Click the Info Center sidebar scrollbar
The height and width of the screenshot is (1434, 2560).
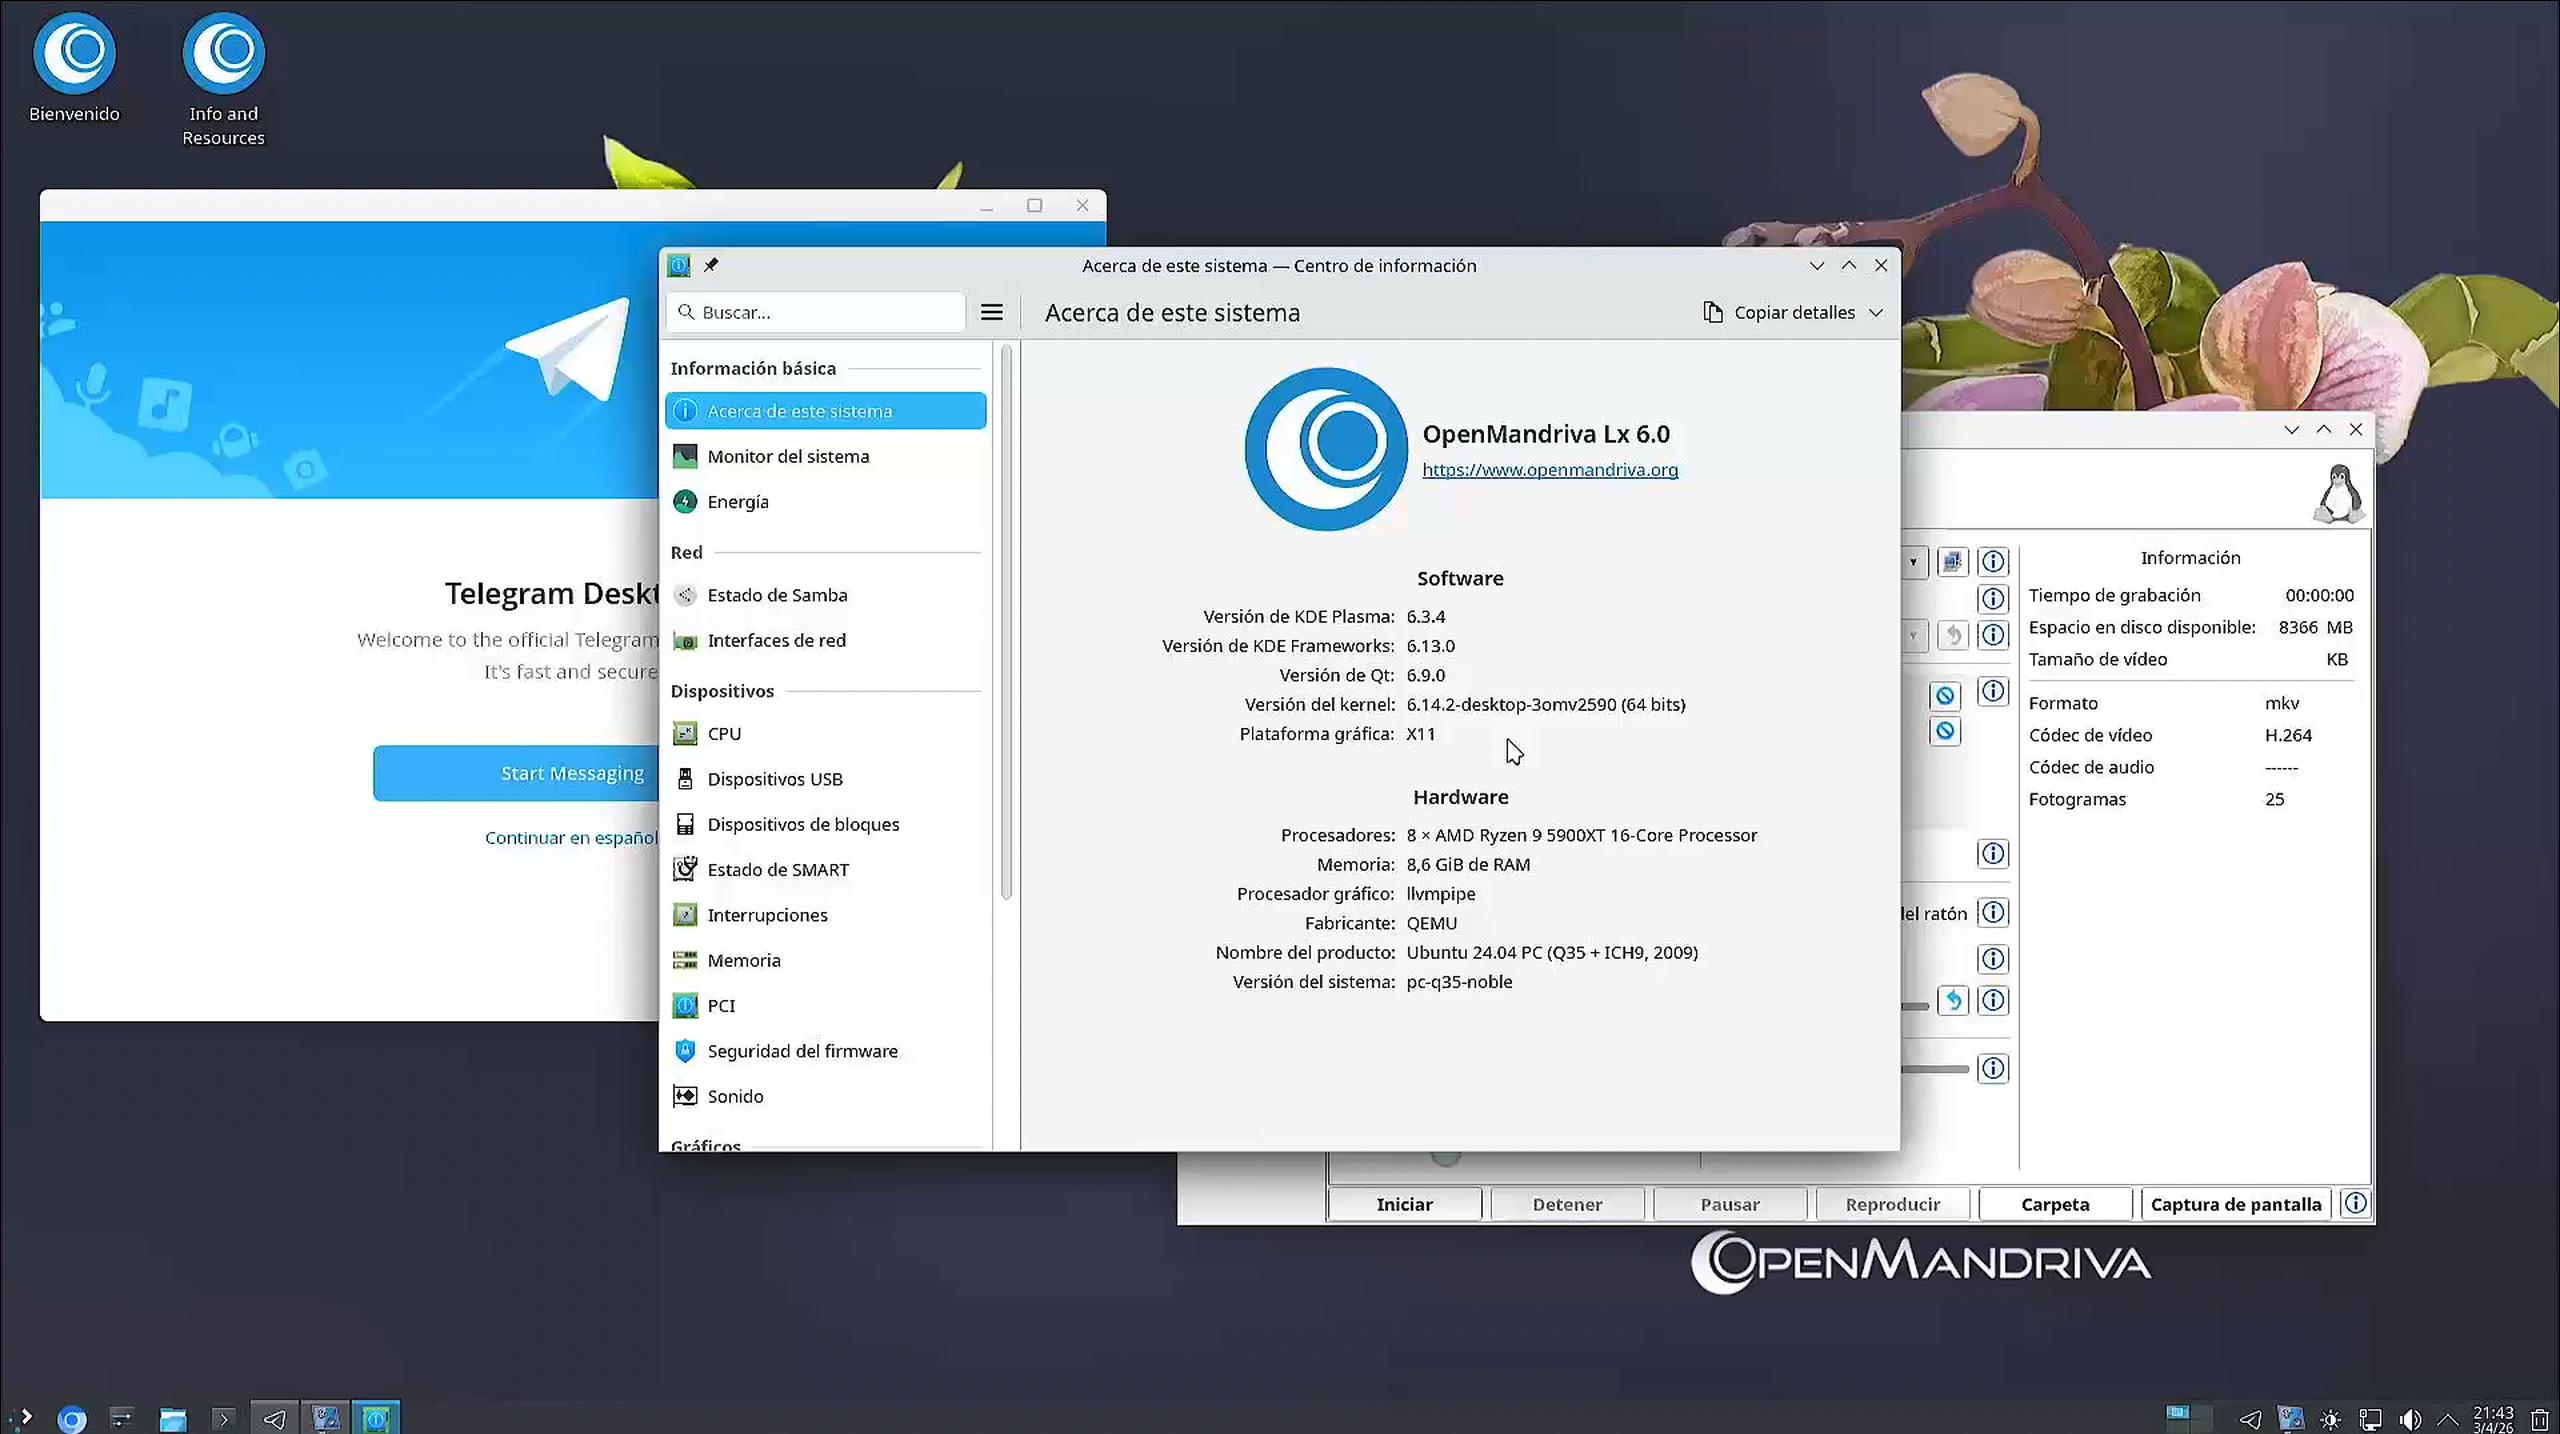point(1006,620)
